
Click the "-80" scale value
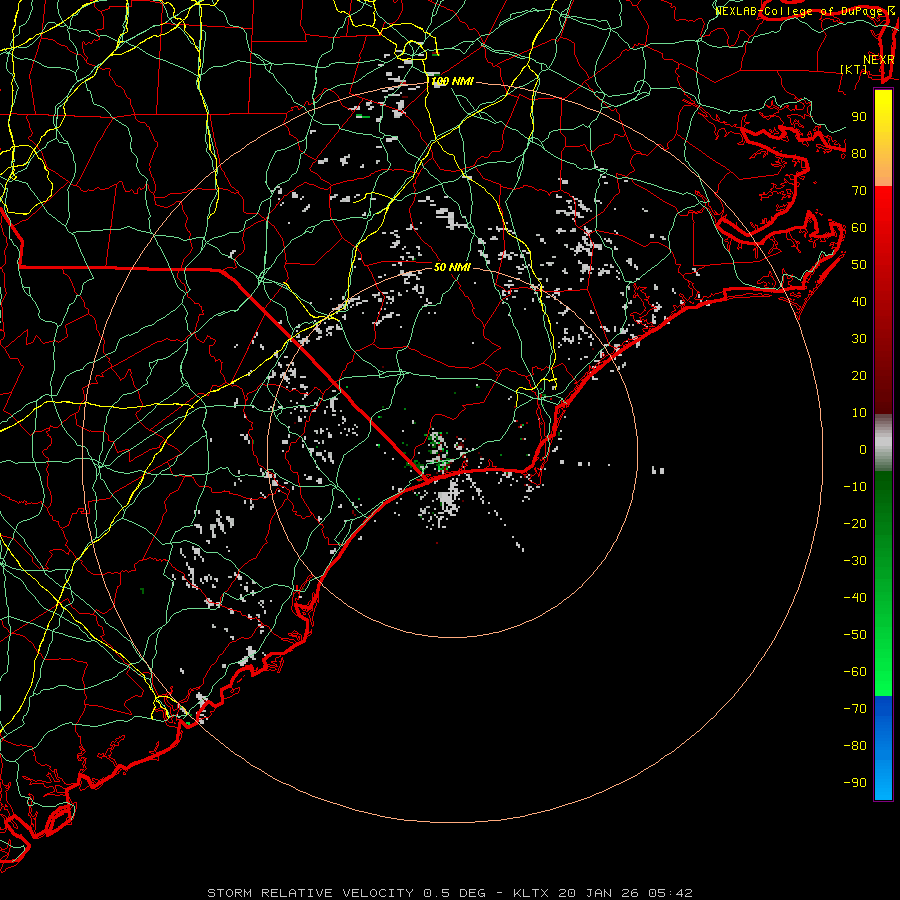coord(855,746)
